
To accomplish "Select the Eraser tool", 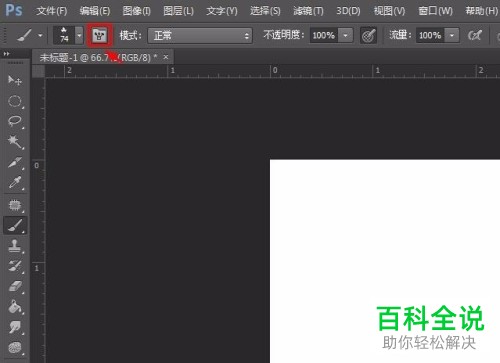I will [x=15, y=287].
